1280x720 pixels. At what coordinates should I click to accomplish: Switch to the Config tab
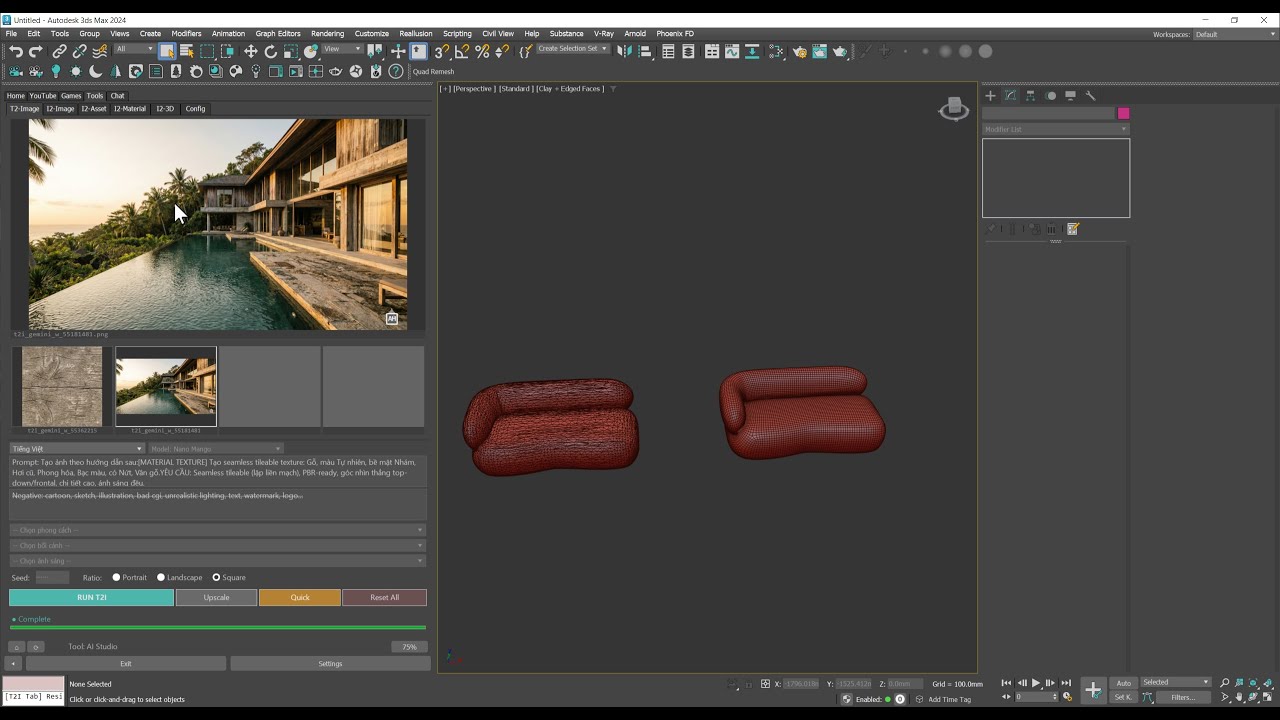(x=195, y=108)
